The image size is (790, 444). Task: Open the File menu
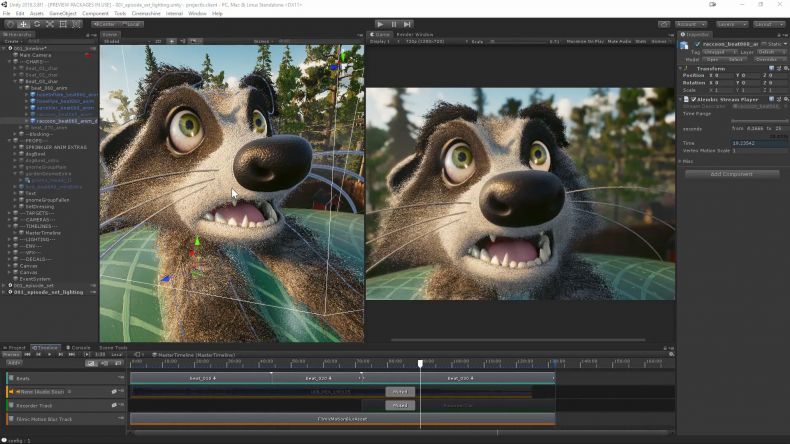coord(7,14)
